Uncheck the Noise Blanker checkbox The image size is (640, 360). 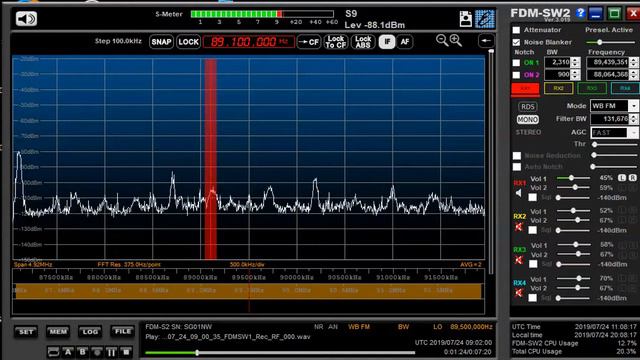[516, 42]
